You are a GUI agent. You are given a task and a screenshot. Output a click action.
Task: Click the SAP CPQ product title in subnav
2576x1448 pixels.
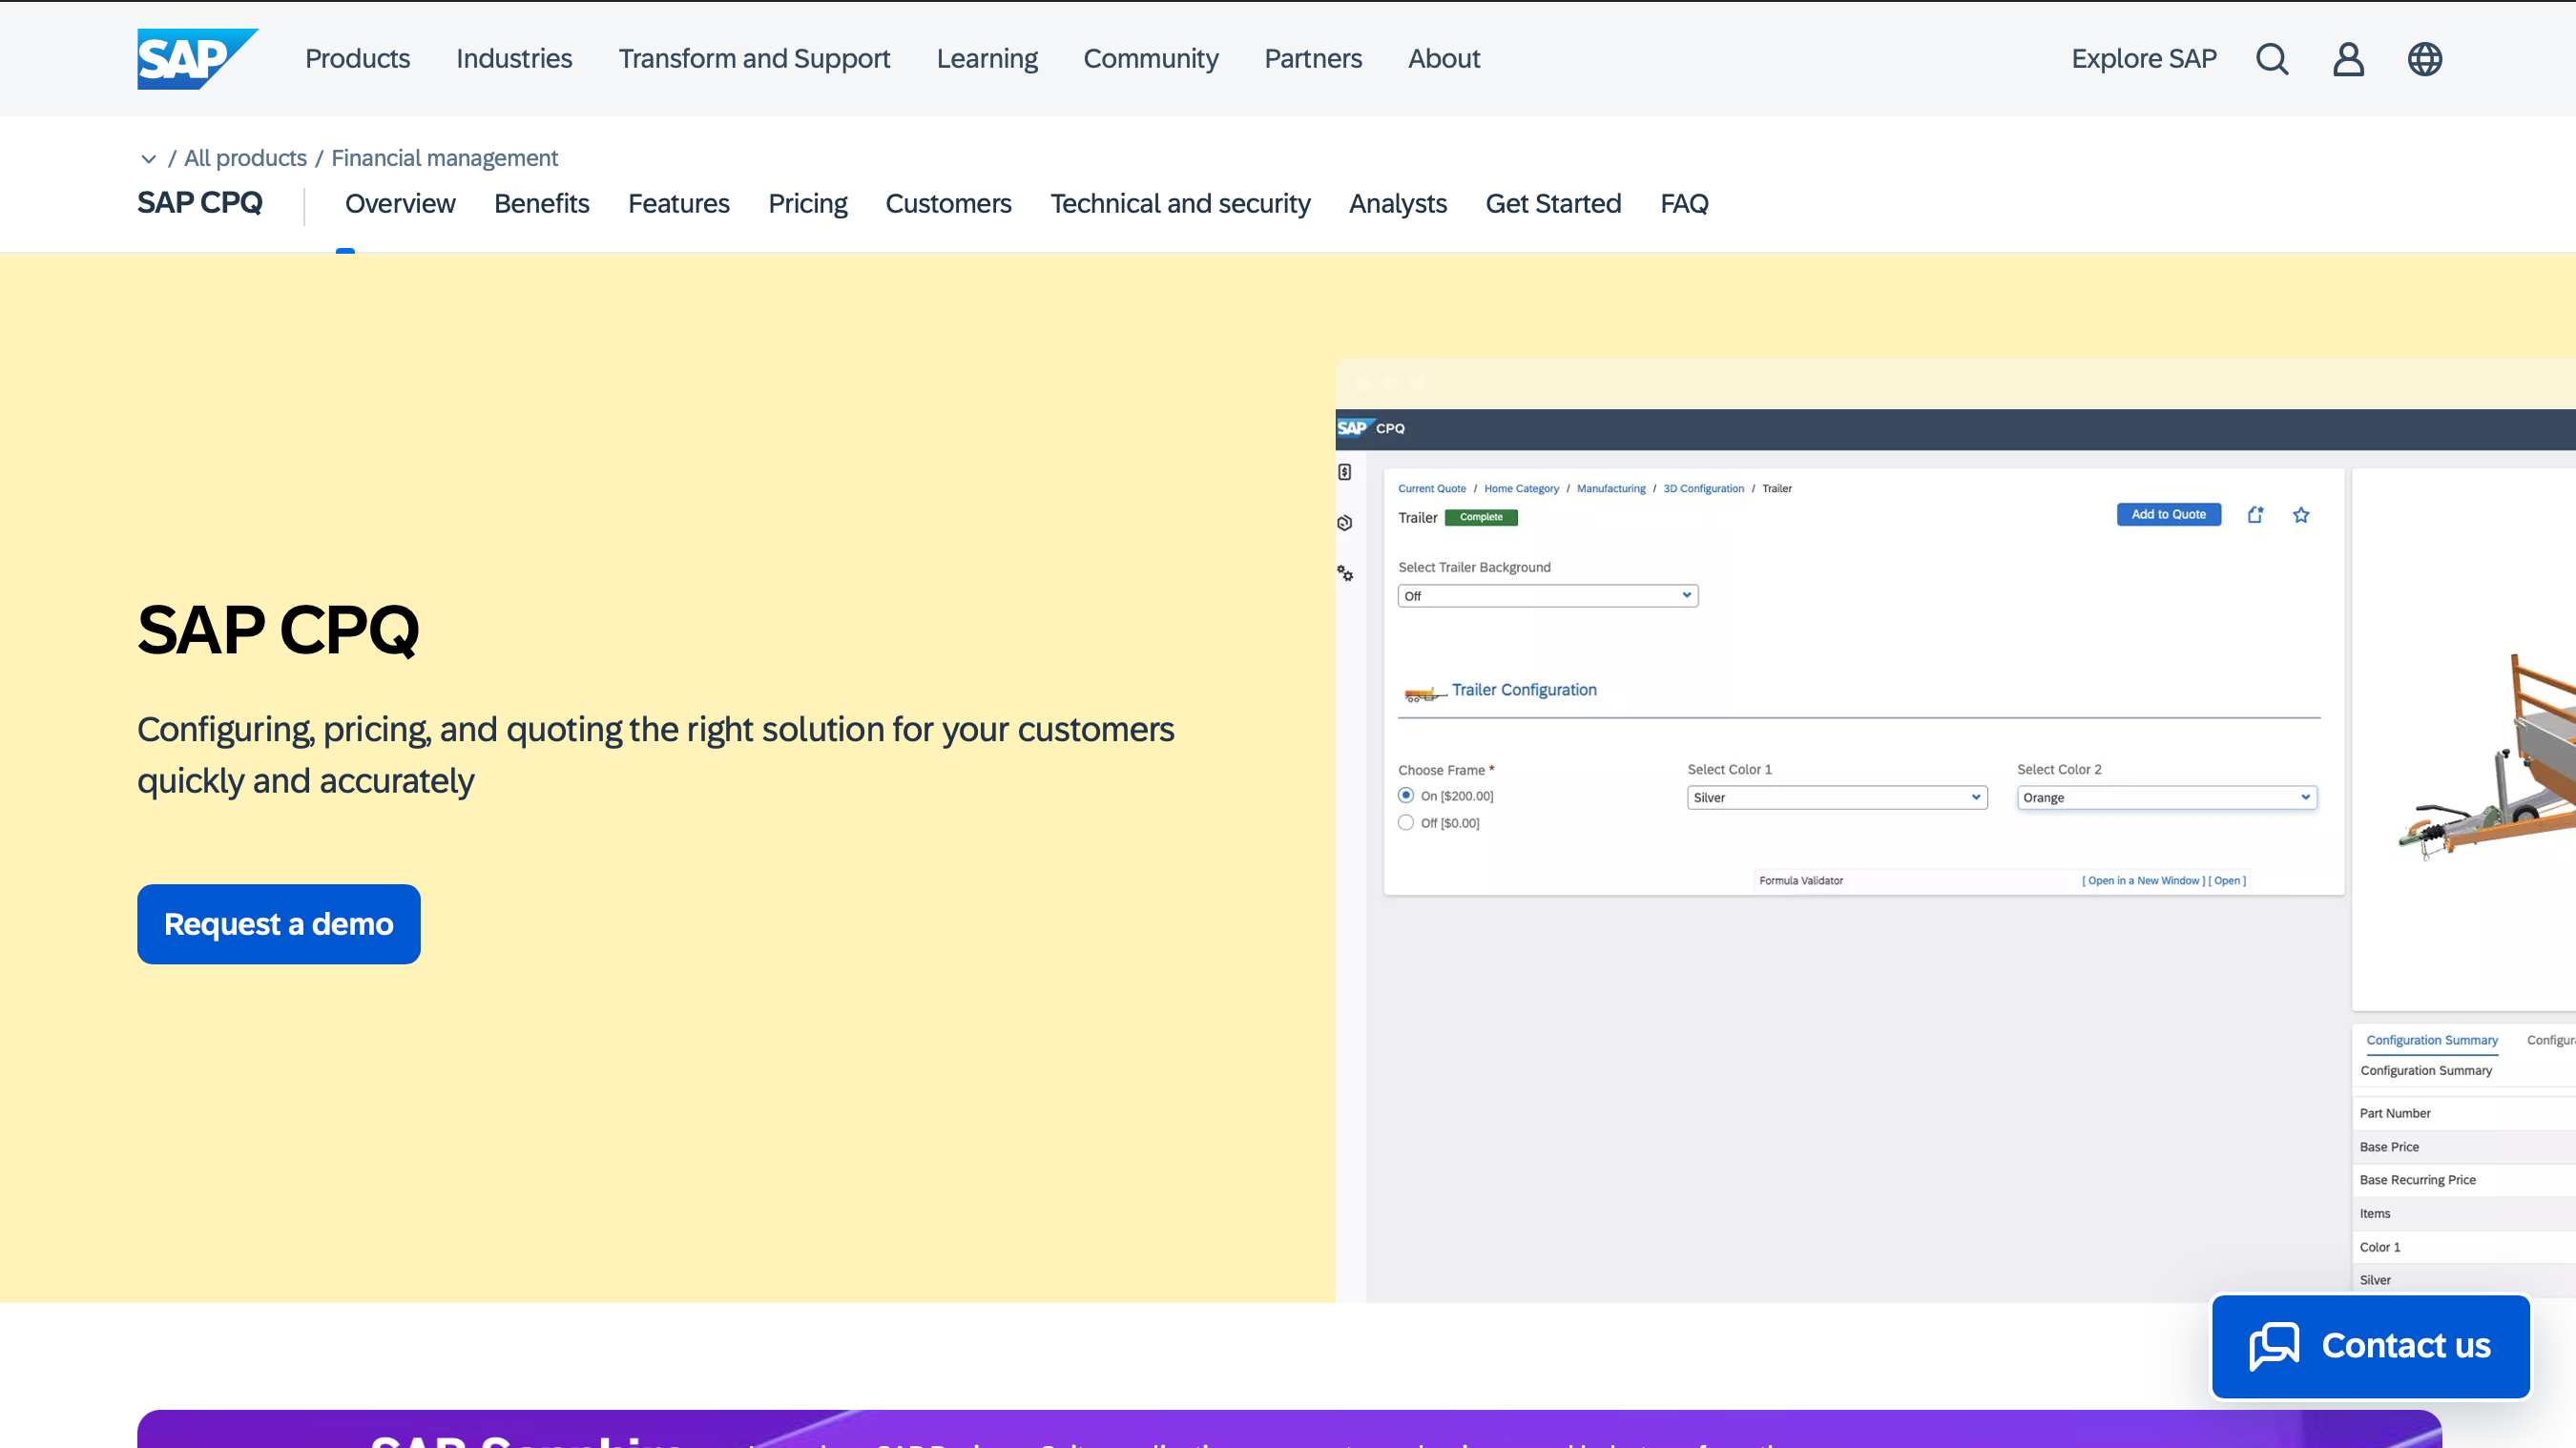(x=200, y=203)
